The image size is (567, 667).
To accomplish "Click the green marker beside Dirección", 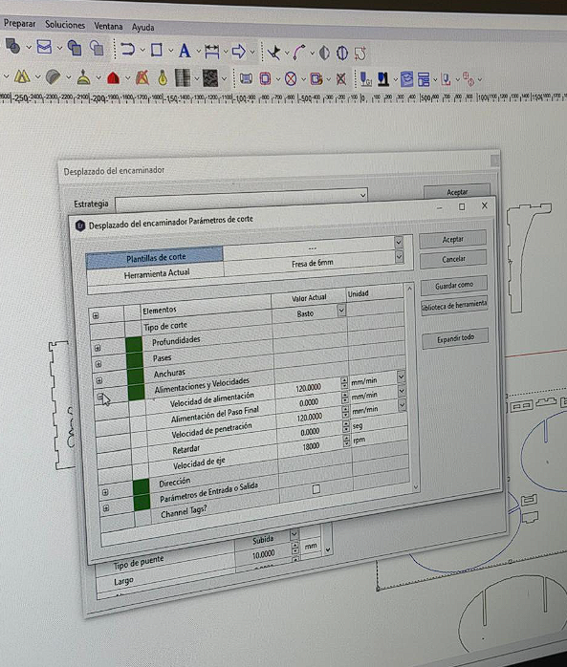I will [141, 486].
